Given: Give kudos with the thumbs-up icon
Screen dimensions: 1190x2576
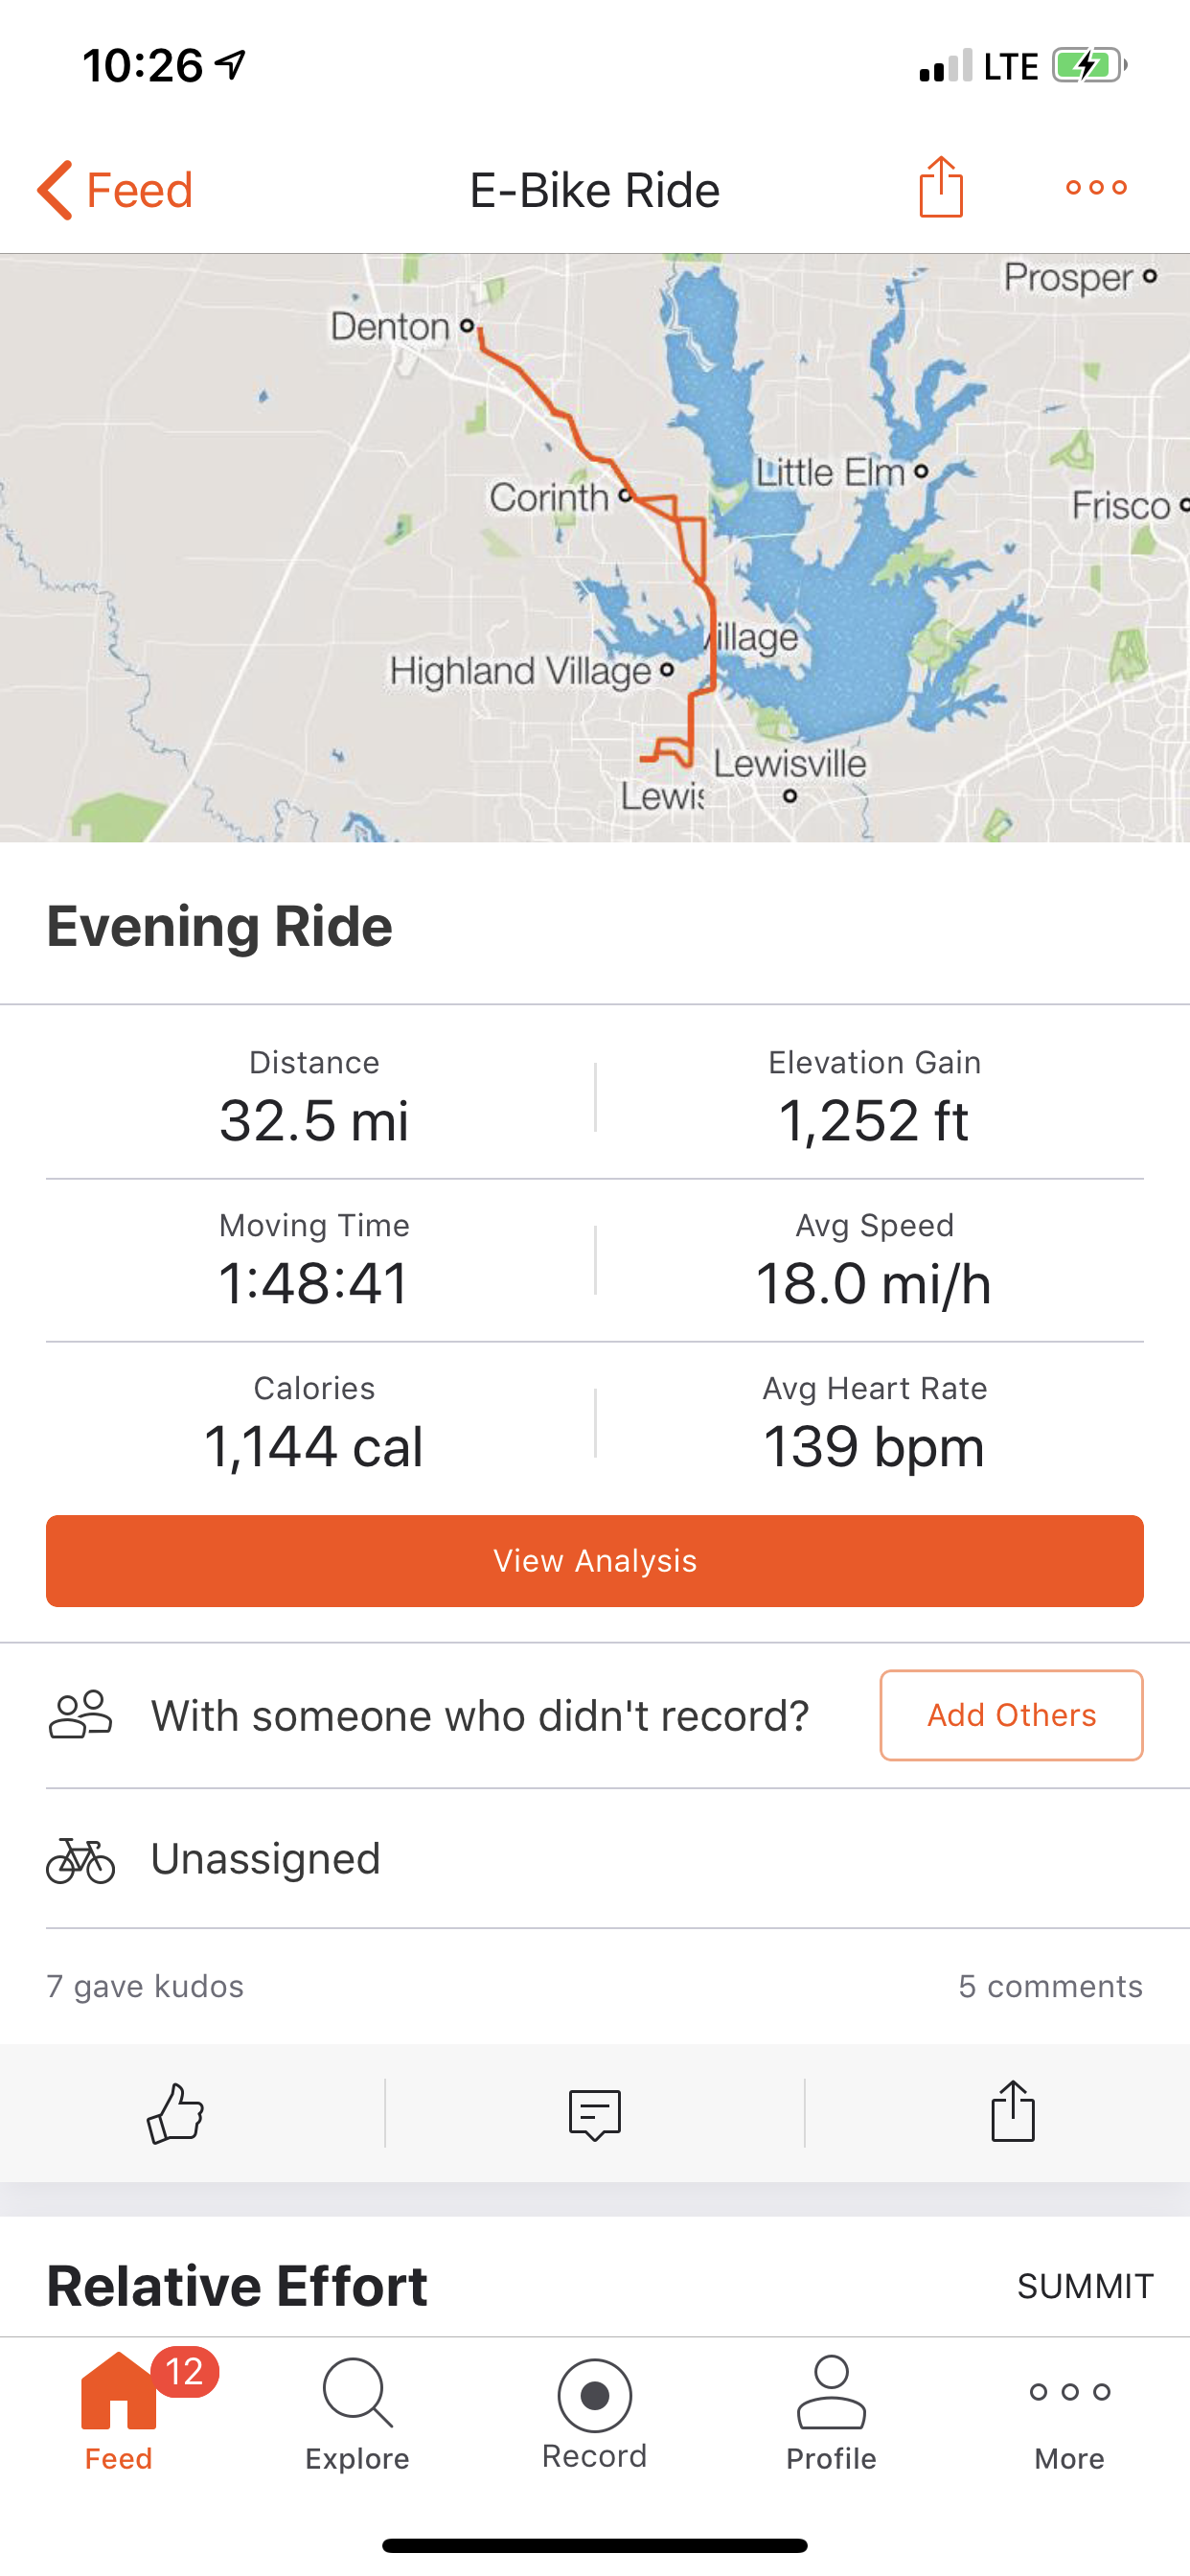Looking at the screenshot, I should click(x=175, y=2112).
